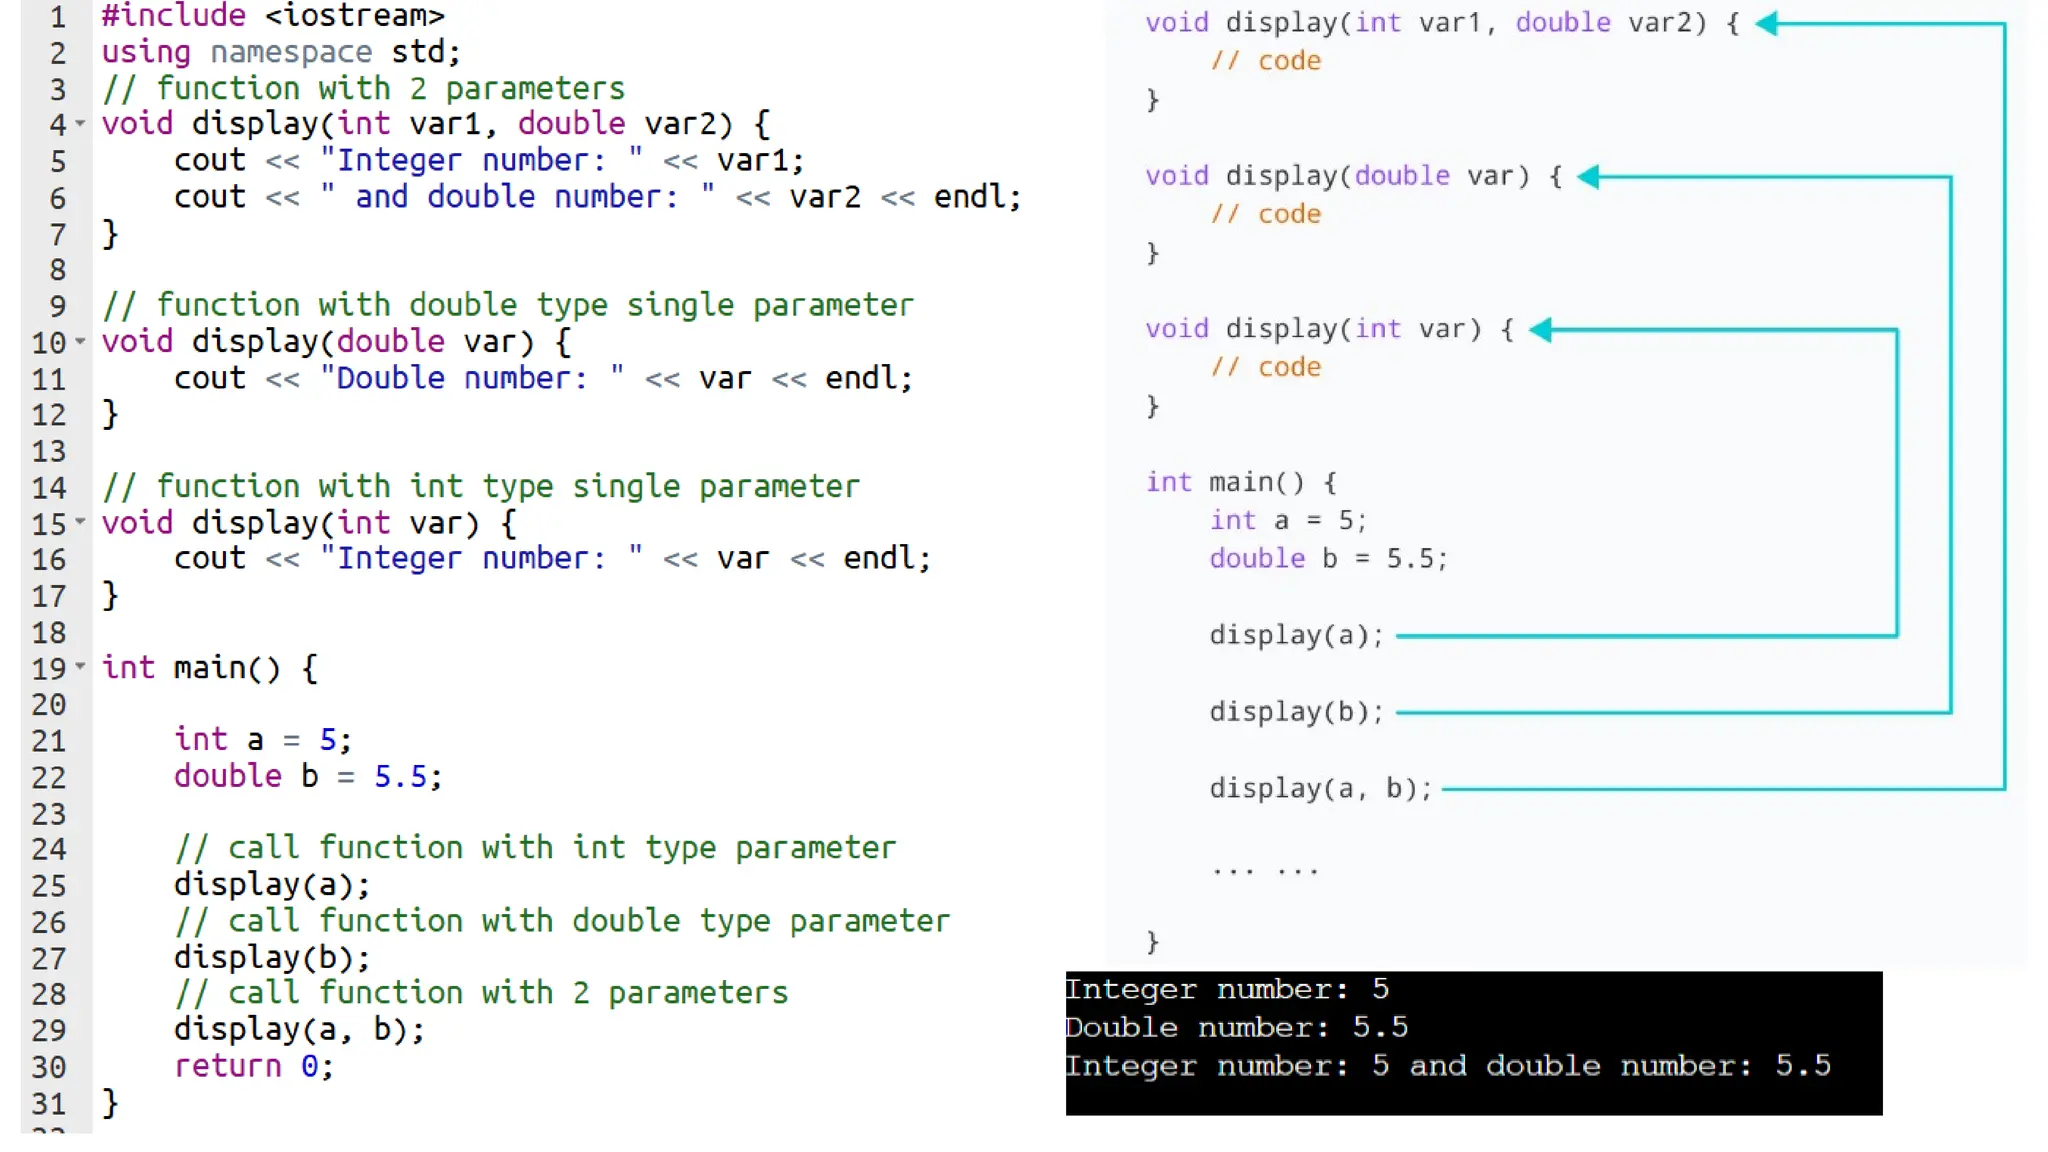The height and width of the screenshot is (1152, 2048).
Task: Click line number 1 in the gutter
Action: point(57,17)
